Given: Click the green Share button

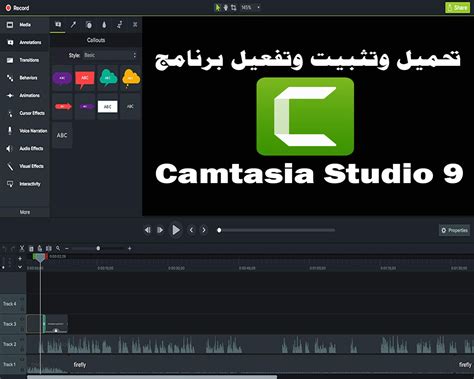Looking at the screenshot, I should (x=458, y=7).
